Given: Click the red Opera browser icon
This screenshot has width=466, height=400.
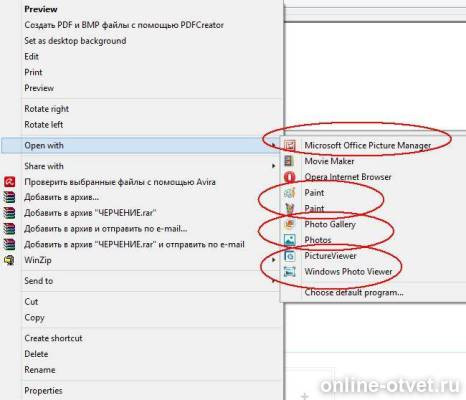Looking at the screenshot, I should (290, 177).
